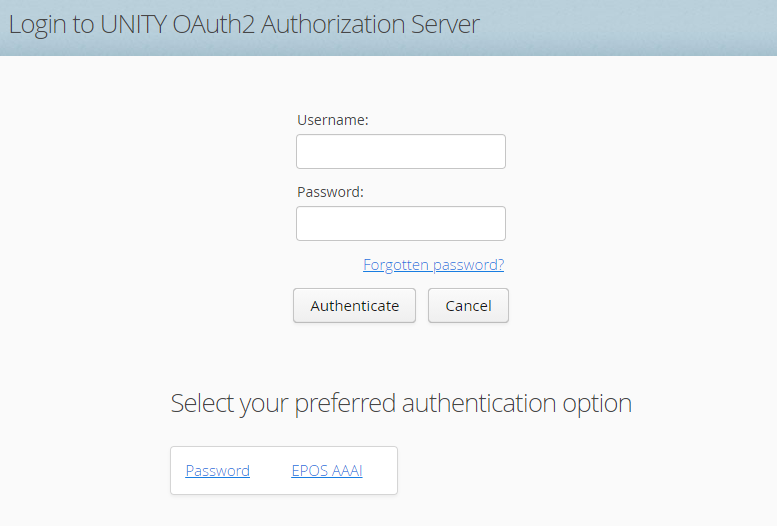Click the word Select starting the heading
777x526 pixels.
202,403
